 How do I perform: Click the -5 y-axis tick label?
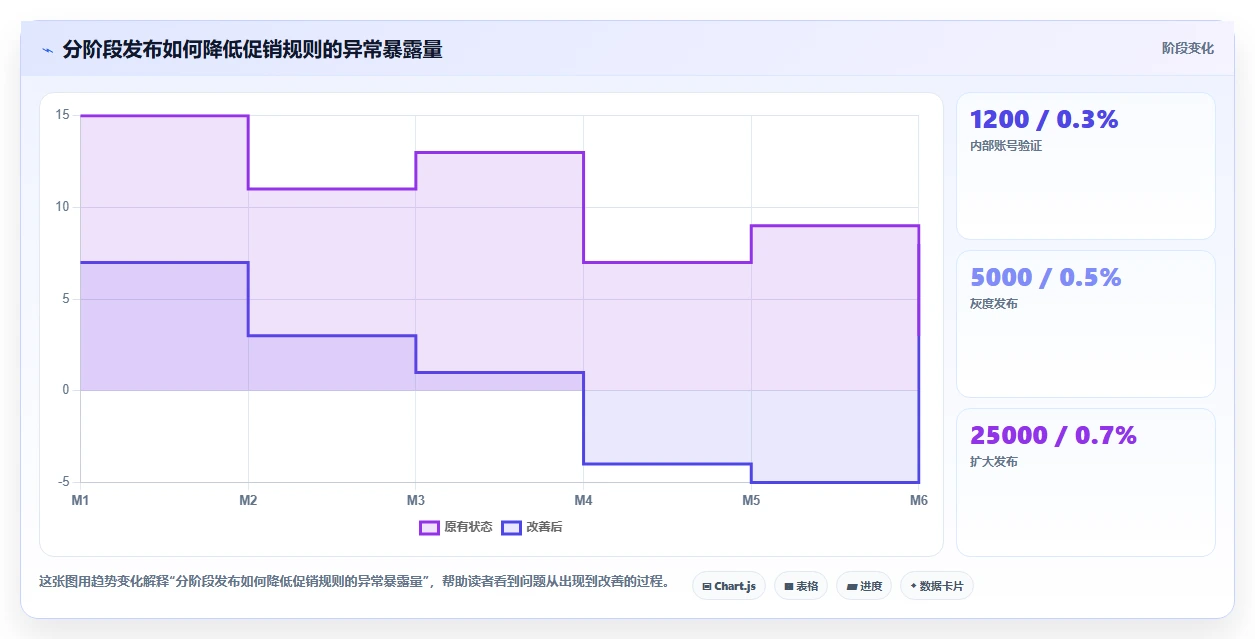(x=65, y=482)
